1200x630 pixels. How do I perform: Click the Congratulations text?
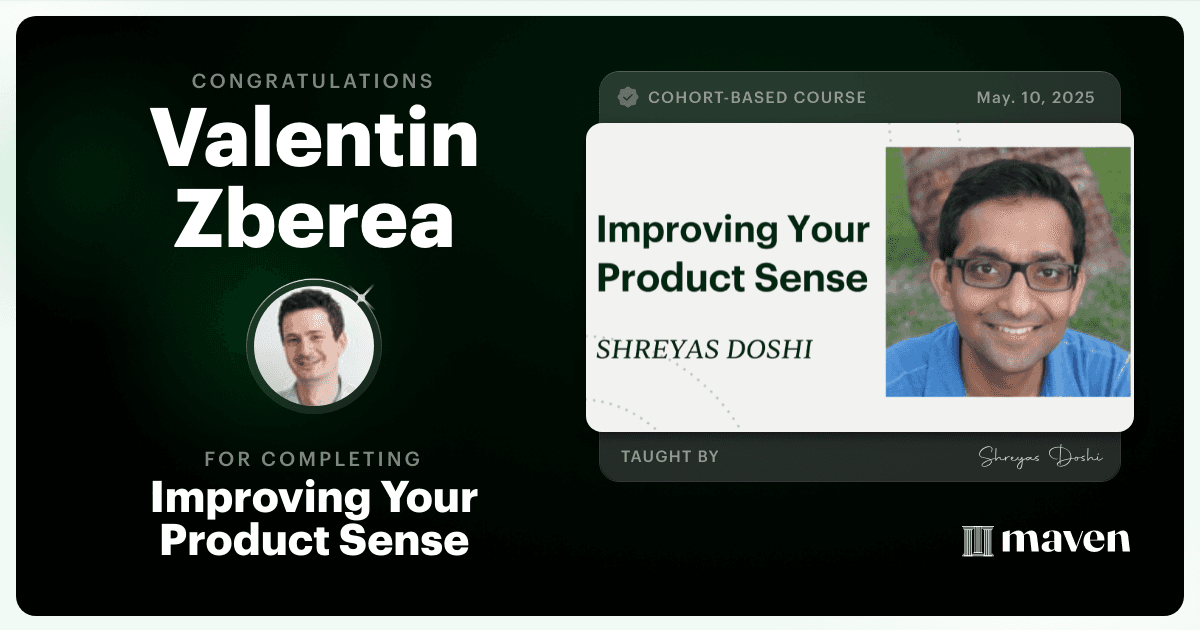click(x=313, y=81)
